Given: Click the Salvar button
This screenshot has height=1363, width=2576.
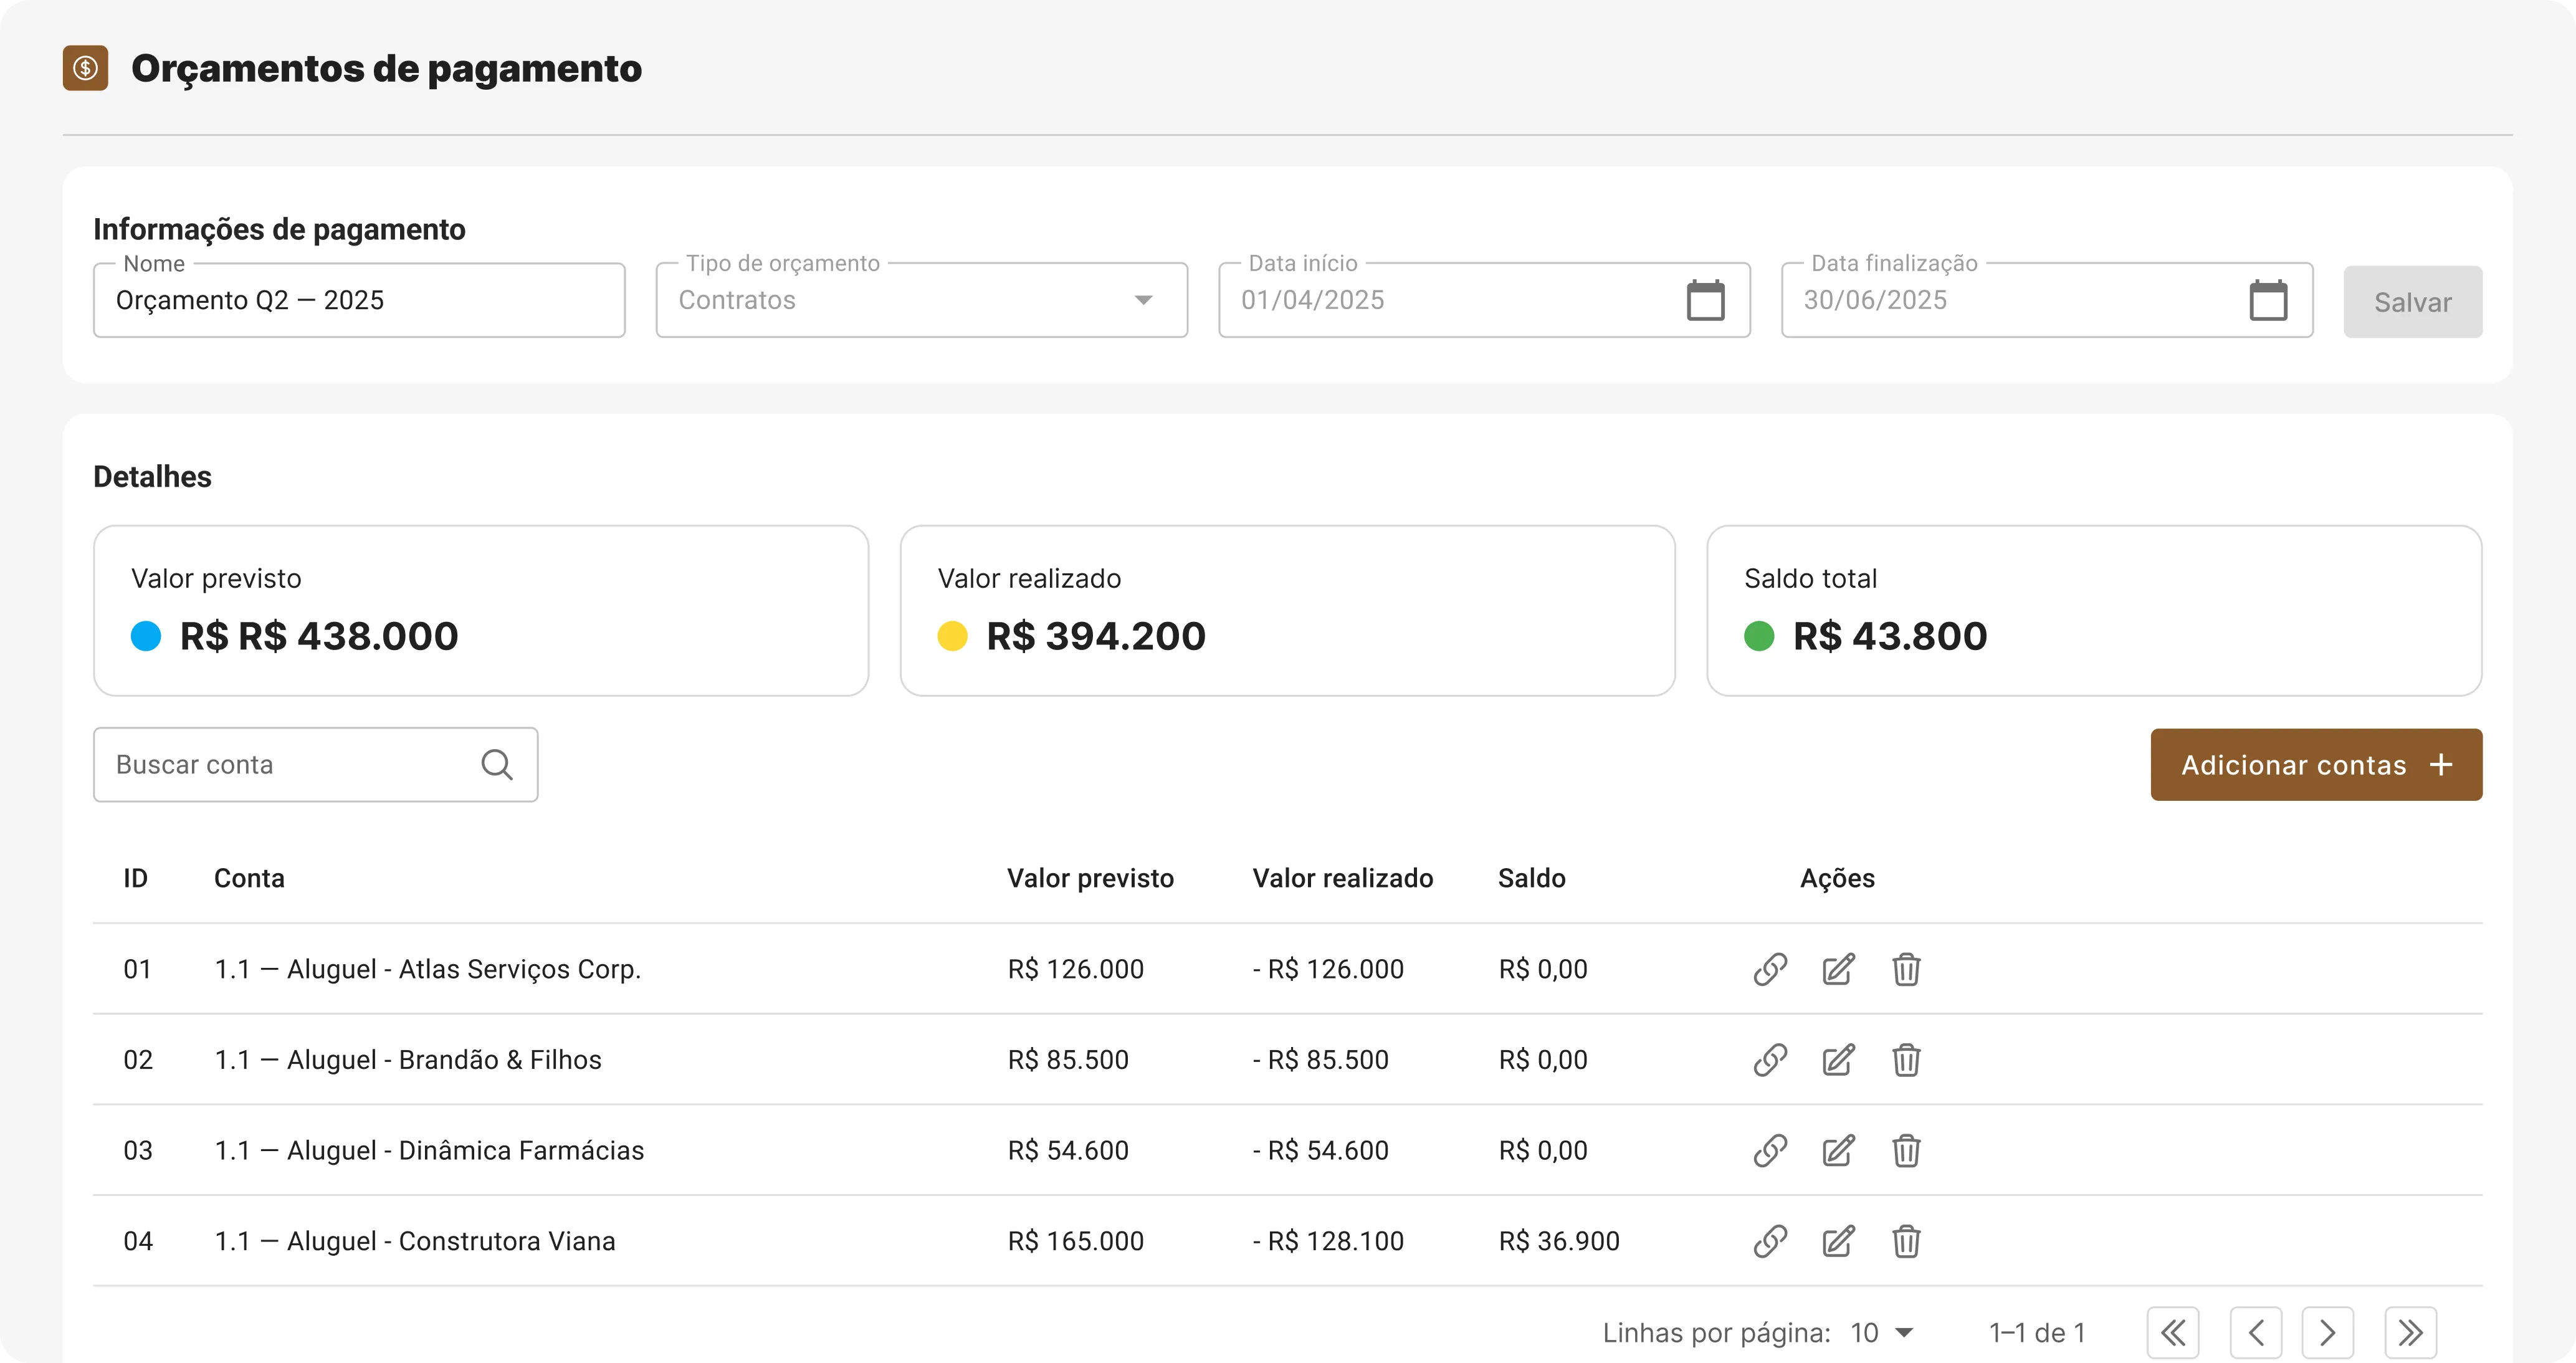Looking at the screenshot, I should (x=2412, y=301).
